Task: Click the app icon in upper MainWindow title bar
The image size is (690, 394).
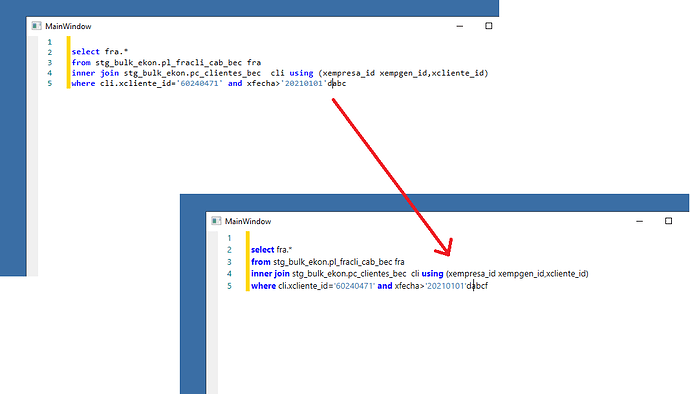Action: [x=37, y=26]
